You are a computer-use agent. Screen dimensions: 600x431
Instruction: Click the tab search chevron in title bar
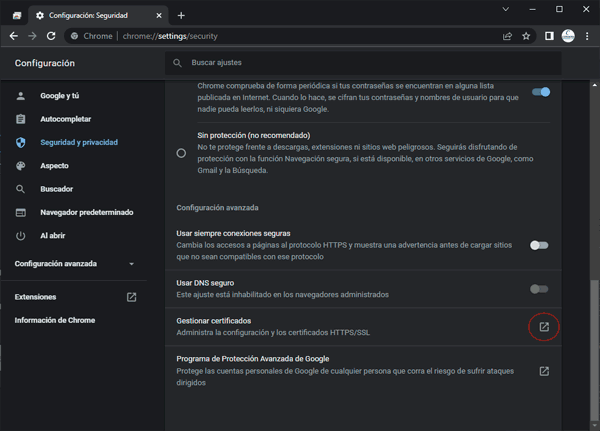click(505, 9)
